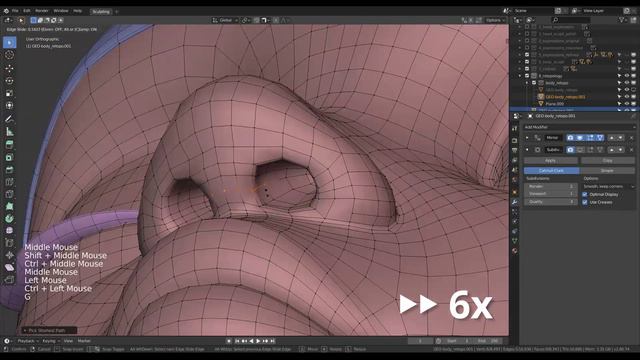Open the Modifiers wrench properties tab
The height and width of the screenshot is (360, 640).
point(515,202)
